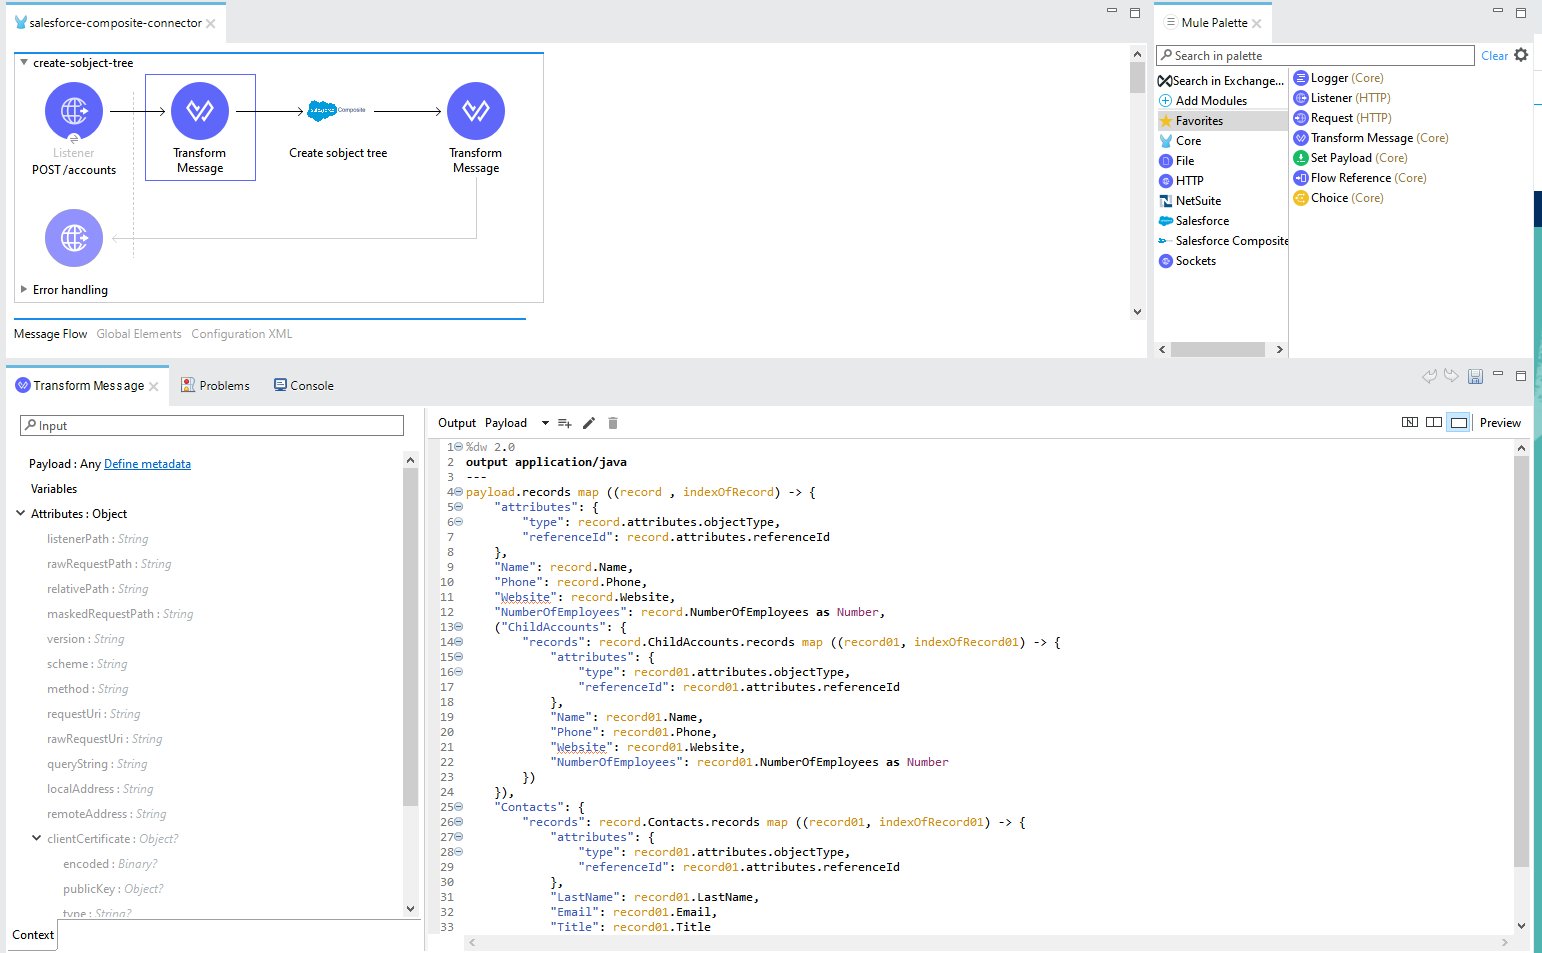Switch to source-only view layout icon

[1459, 423]
